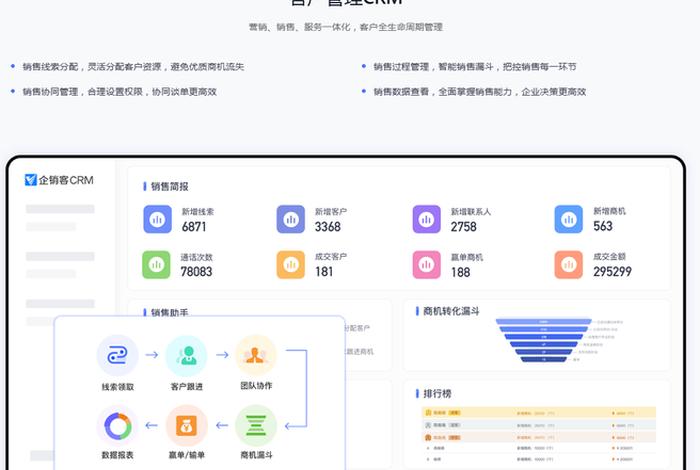
Task: Select the first-place row in 排行榜
Action: point(538,411)
